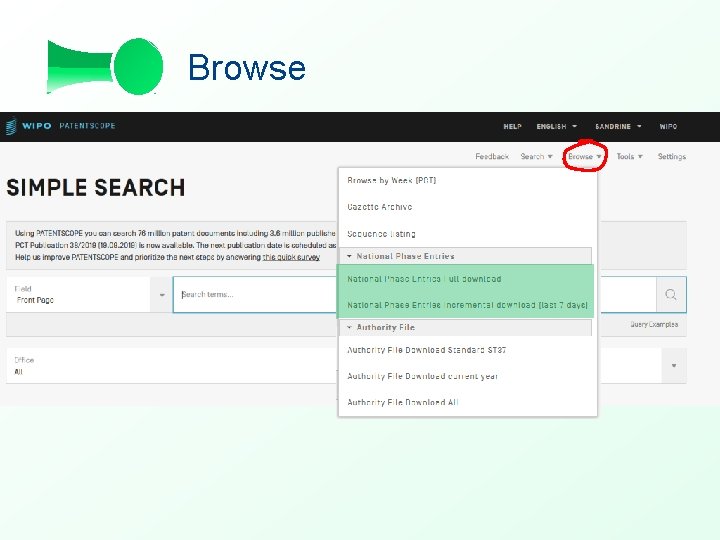Open the Tools menu
The height and width of the screenshot is (540, 720).
629,157
